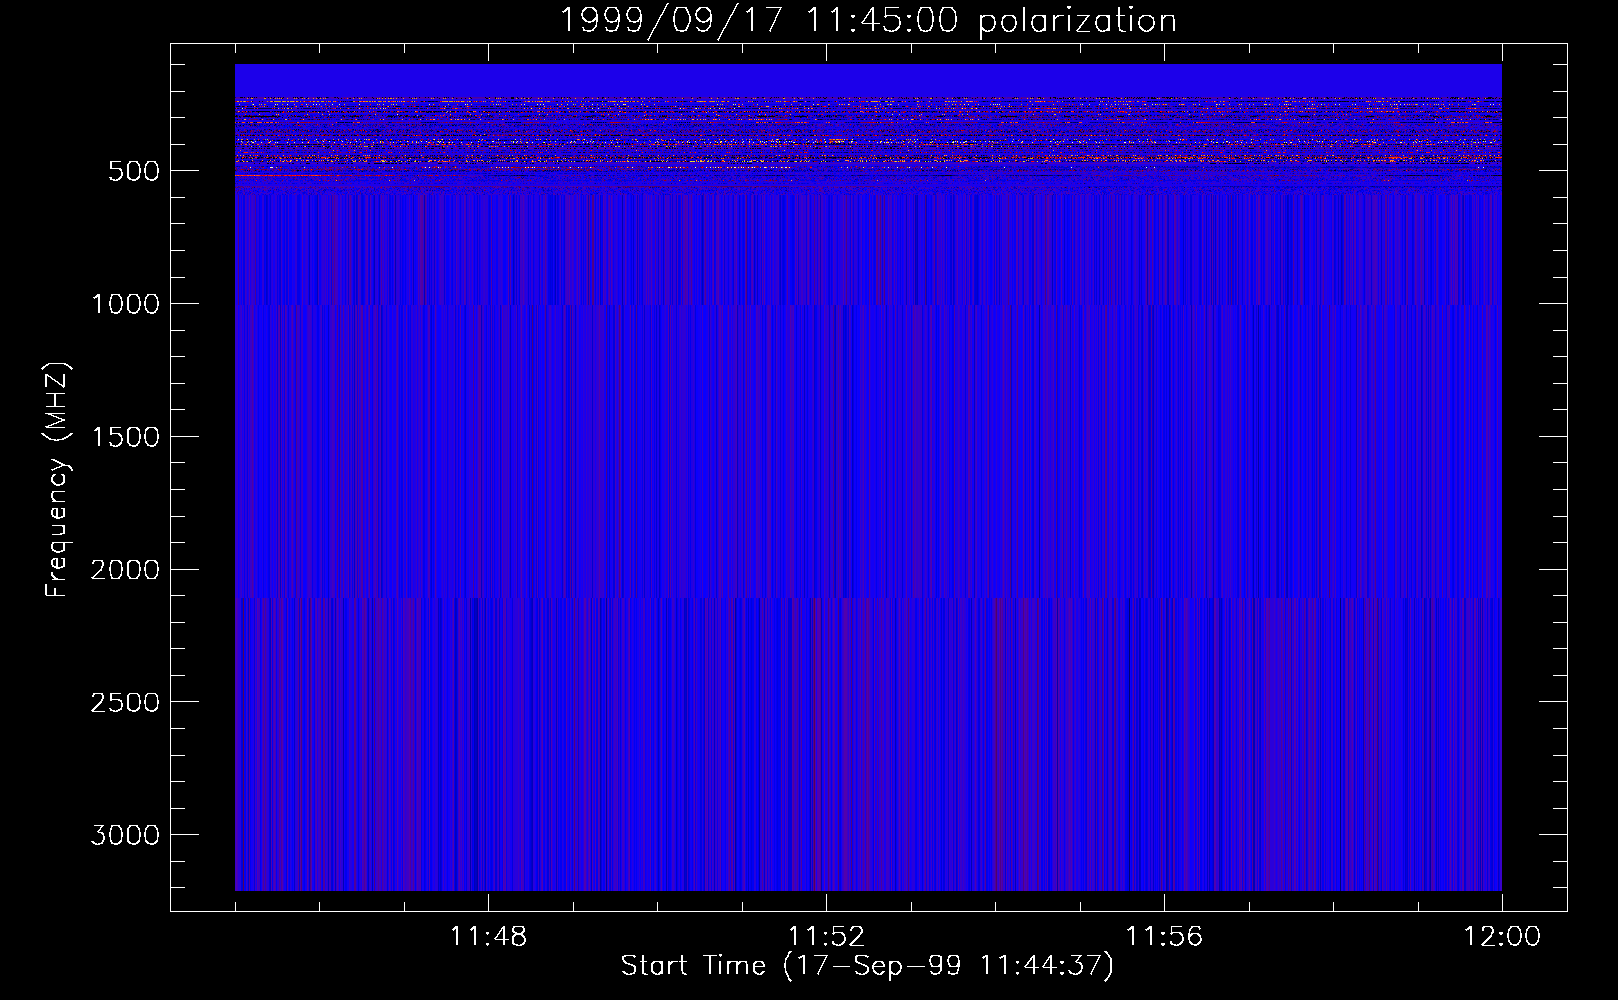Click the 11:48 time tick label
The height and width of the screenshot is (1000, 1618).
(488, 937)
